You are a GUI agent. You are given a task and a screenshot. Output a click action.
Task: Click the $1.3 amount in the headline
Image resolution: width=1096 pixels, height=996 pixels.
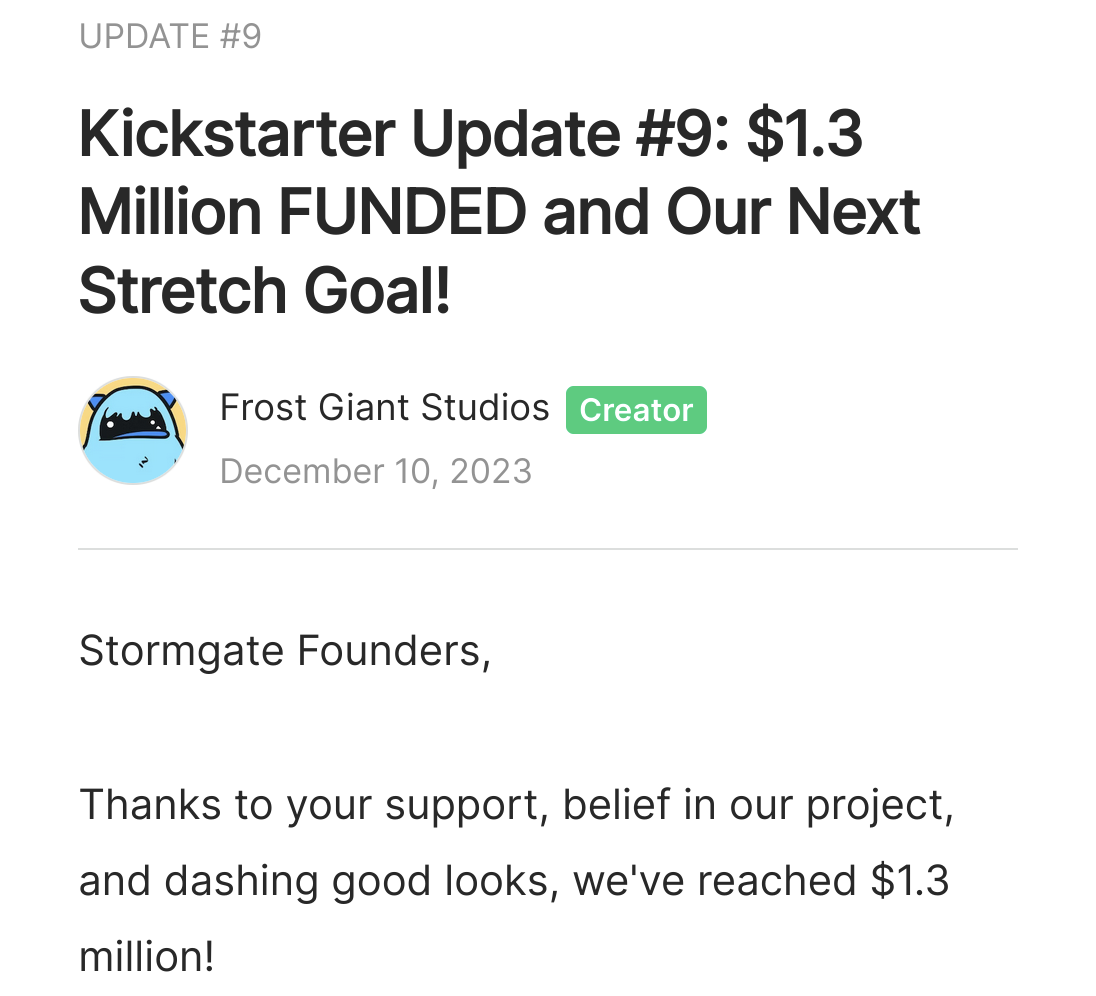click(x=805, y=133)
